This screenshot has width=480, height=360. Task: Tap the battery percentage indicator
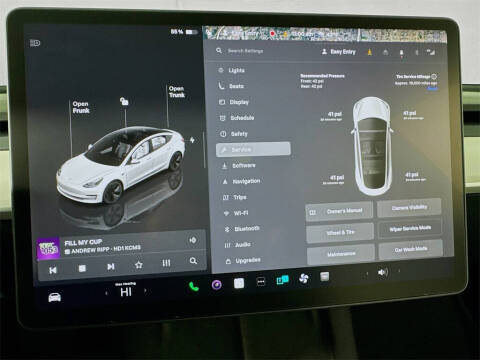pos(183,32)
